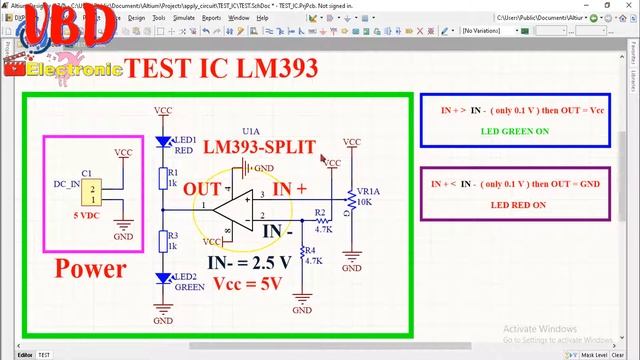640x360 pixels.
Task: Select the VR1A 10K potentiometer
Action: click(351, 200)
